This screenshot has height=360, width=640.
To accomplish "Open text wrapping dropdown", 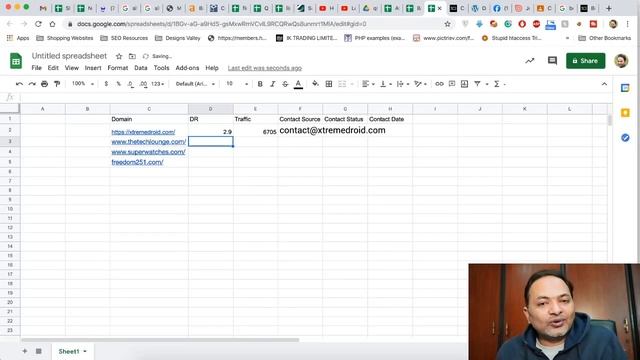I will tap(403, 84).
